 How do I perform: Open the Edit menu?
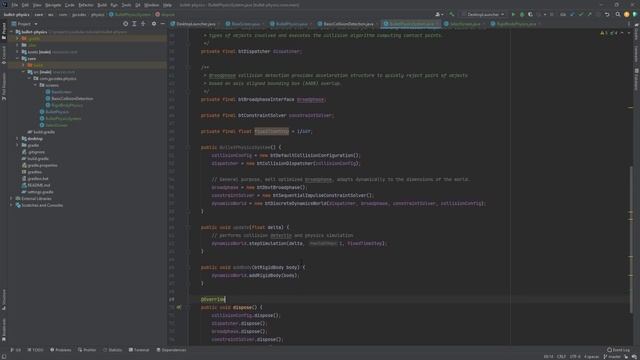tap(25, 5)
